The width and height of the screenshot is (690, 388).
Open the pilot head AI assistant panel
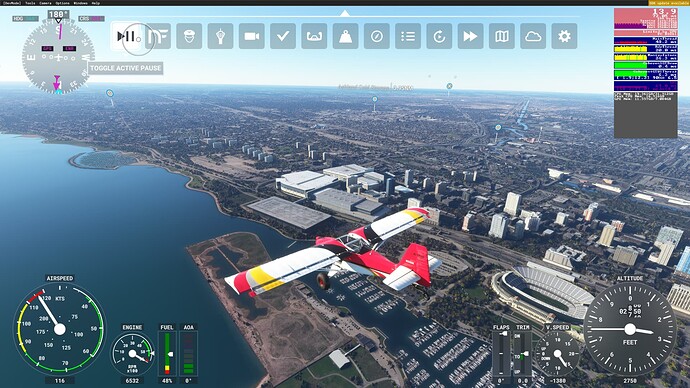click(x=189, y=36)
